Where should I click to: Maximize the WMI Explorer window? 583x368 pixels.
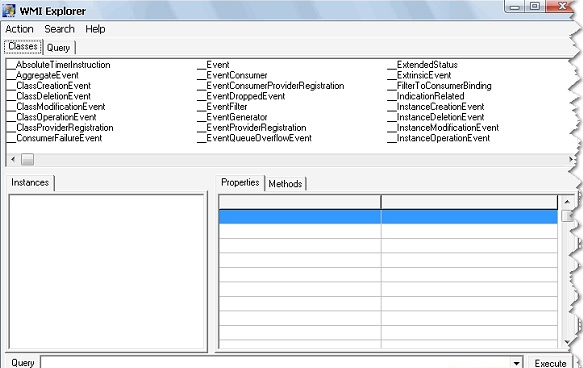[535, 6]
